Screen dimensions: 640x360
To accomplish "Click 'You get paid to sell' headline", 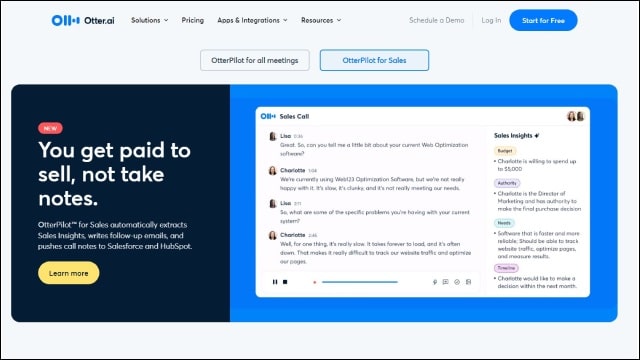I will [114, 174].
